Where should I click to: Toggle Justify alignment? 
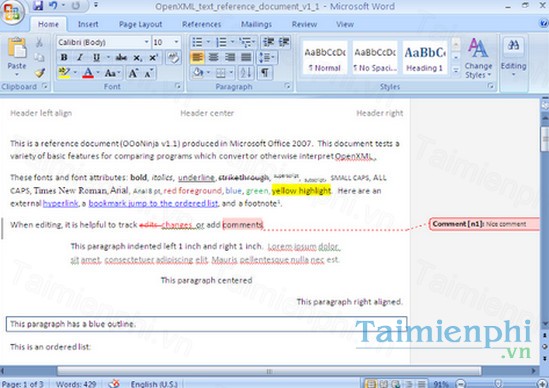pyautogui.click(x=246, y=57)
